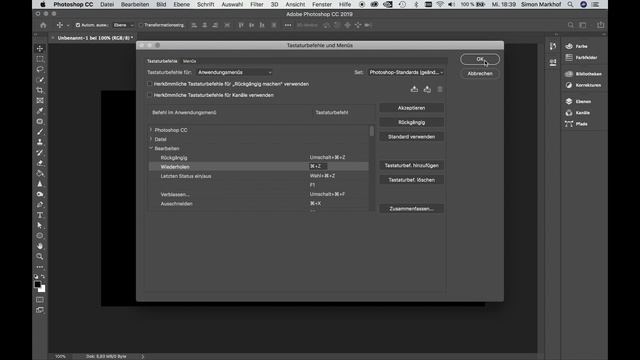Click the background color swatch
The width and height of the screenshot is (640, 360).
(x=42, y=289)
